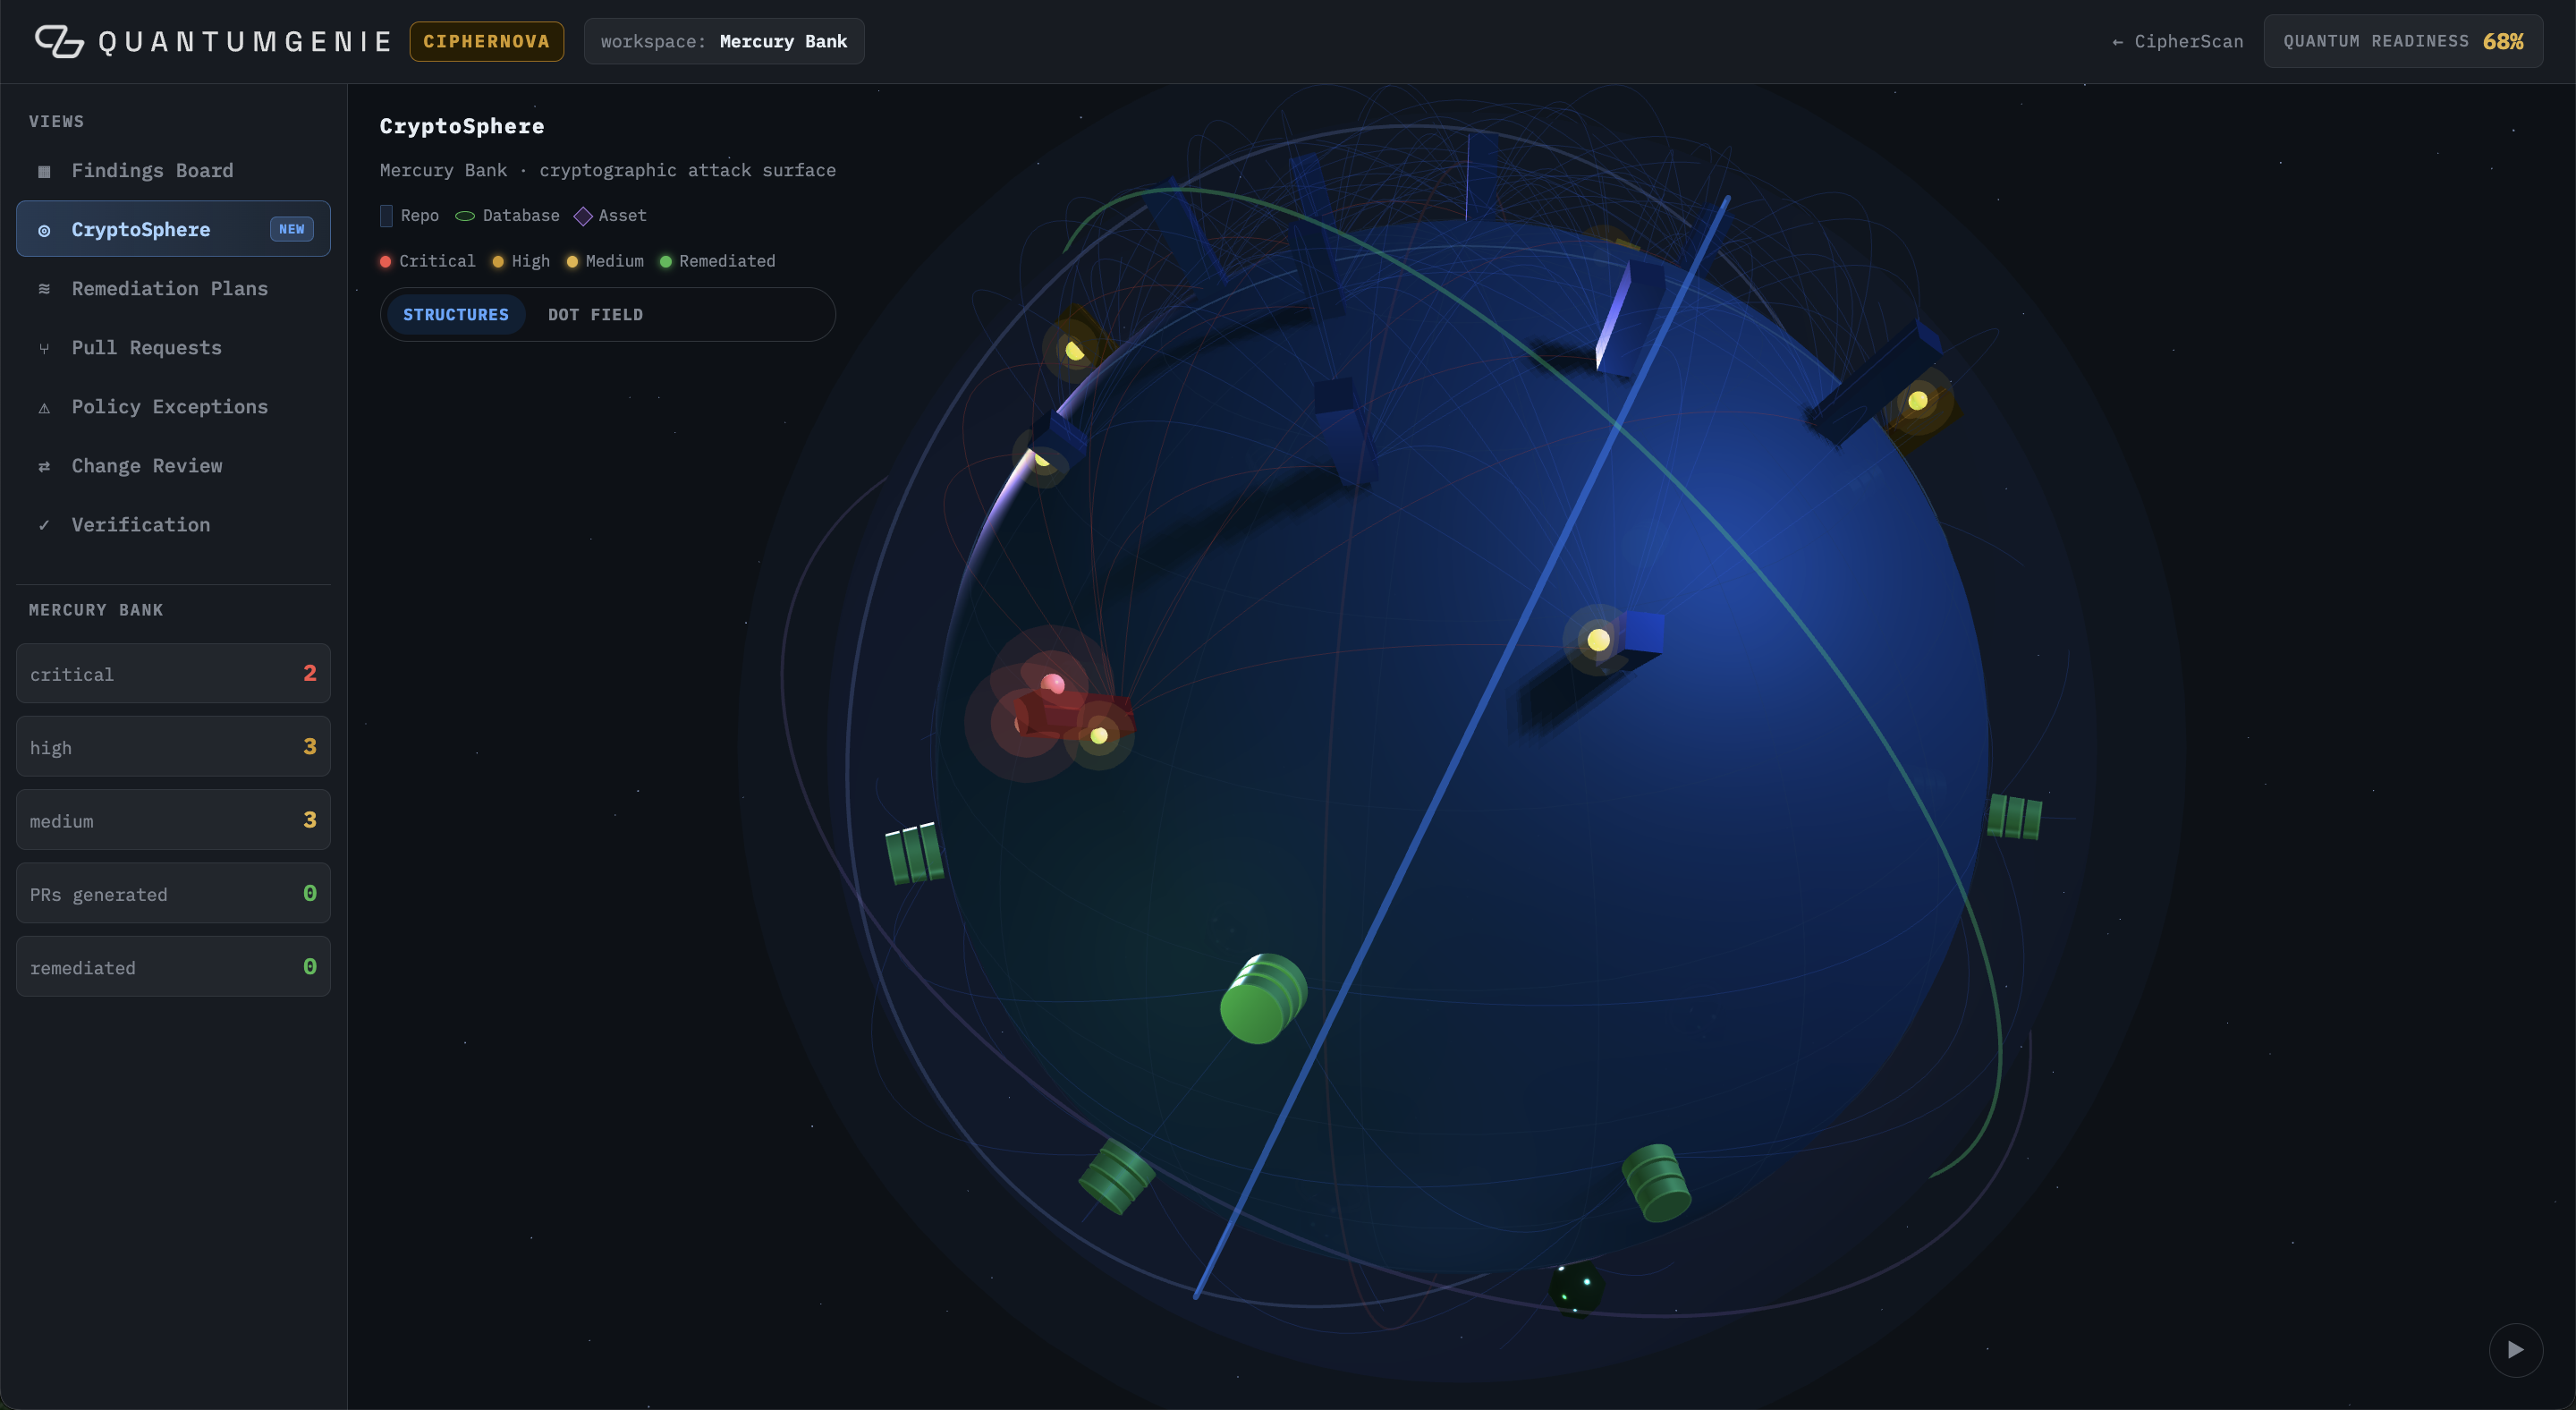Click the Quantum Readiness 68% indicator

point(2403,41)
